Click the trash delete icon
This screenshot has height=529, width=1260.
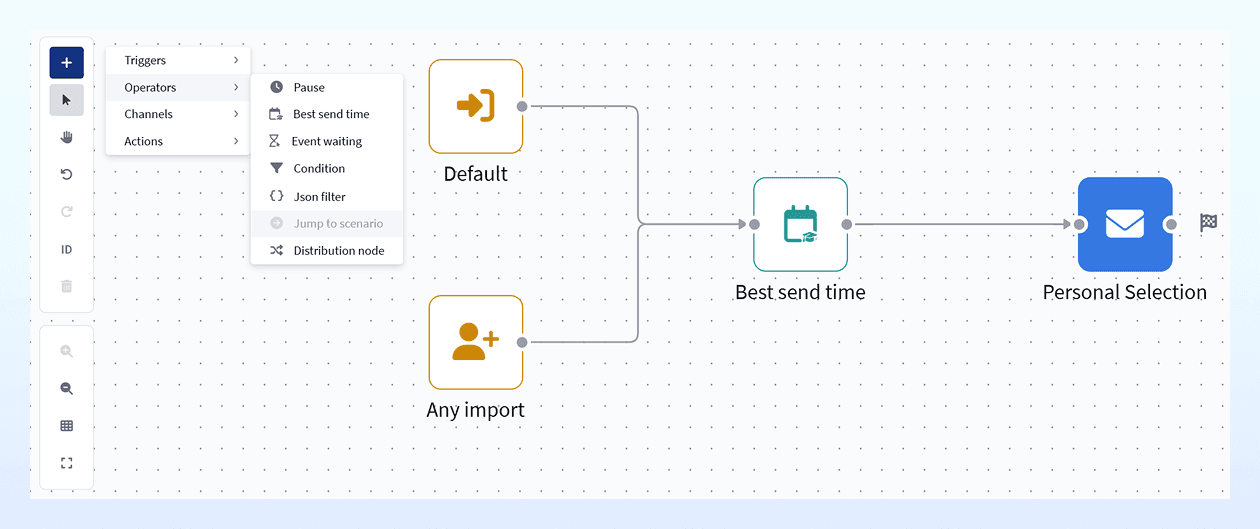pyautogui.click(x=67, y=286)
